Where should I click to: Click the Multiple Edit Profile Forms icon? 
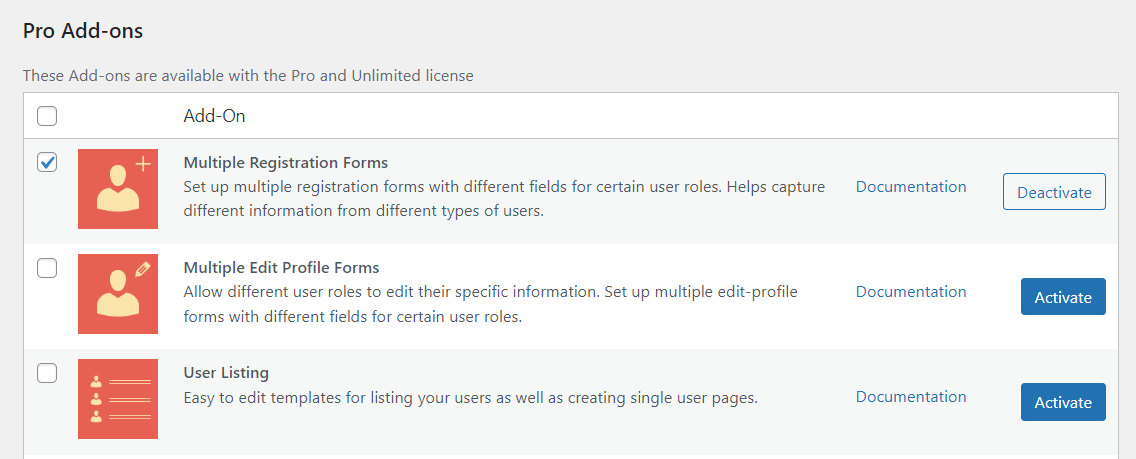(118, 294)
